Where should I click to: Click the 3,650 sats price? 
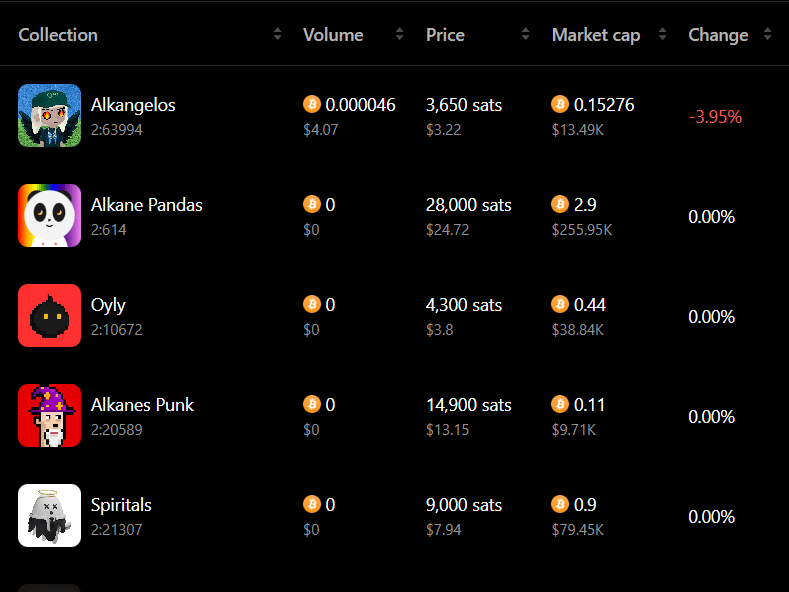point(464,105)
